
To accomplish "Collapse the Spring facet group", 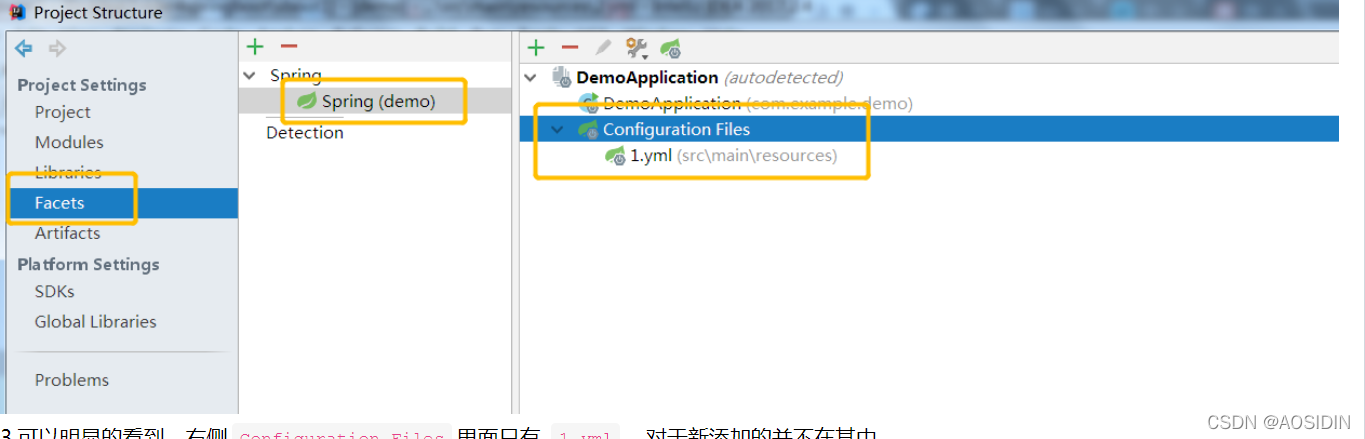I will [x=249, y=75].
